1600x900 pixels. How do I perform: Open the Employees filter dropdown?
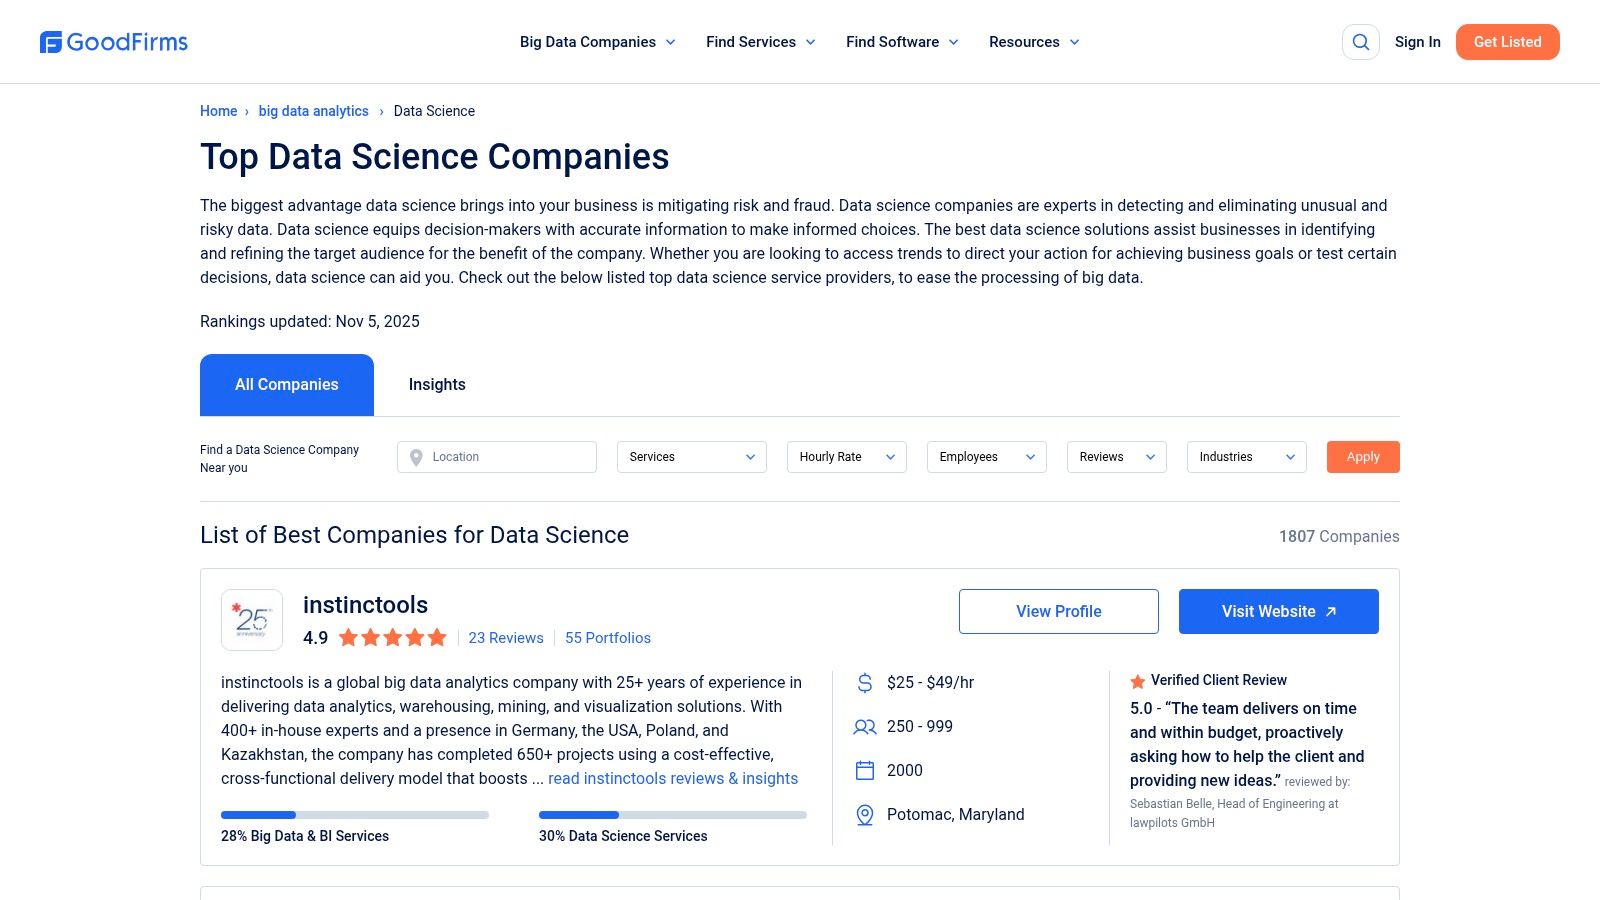(986, 457)
